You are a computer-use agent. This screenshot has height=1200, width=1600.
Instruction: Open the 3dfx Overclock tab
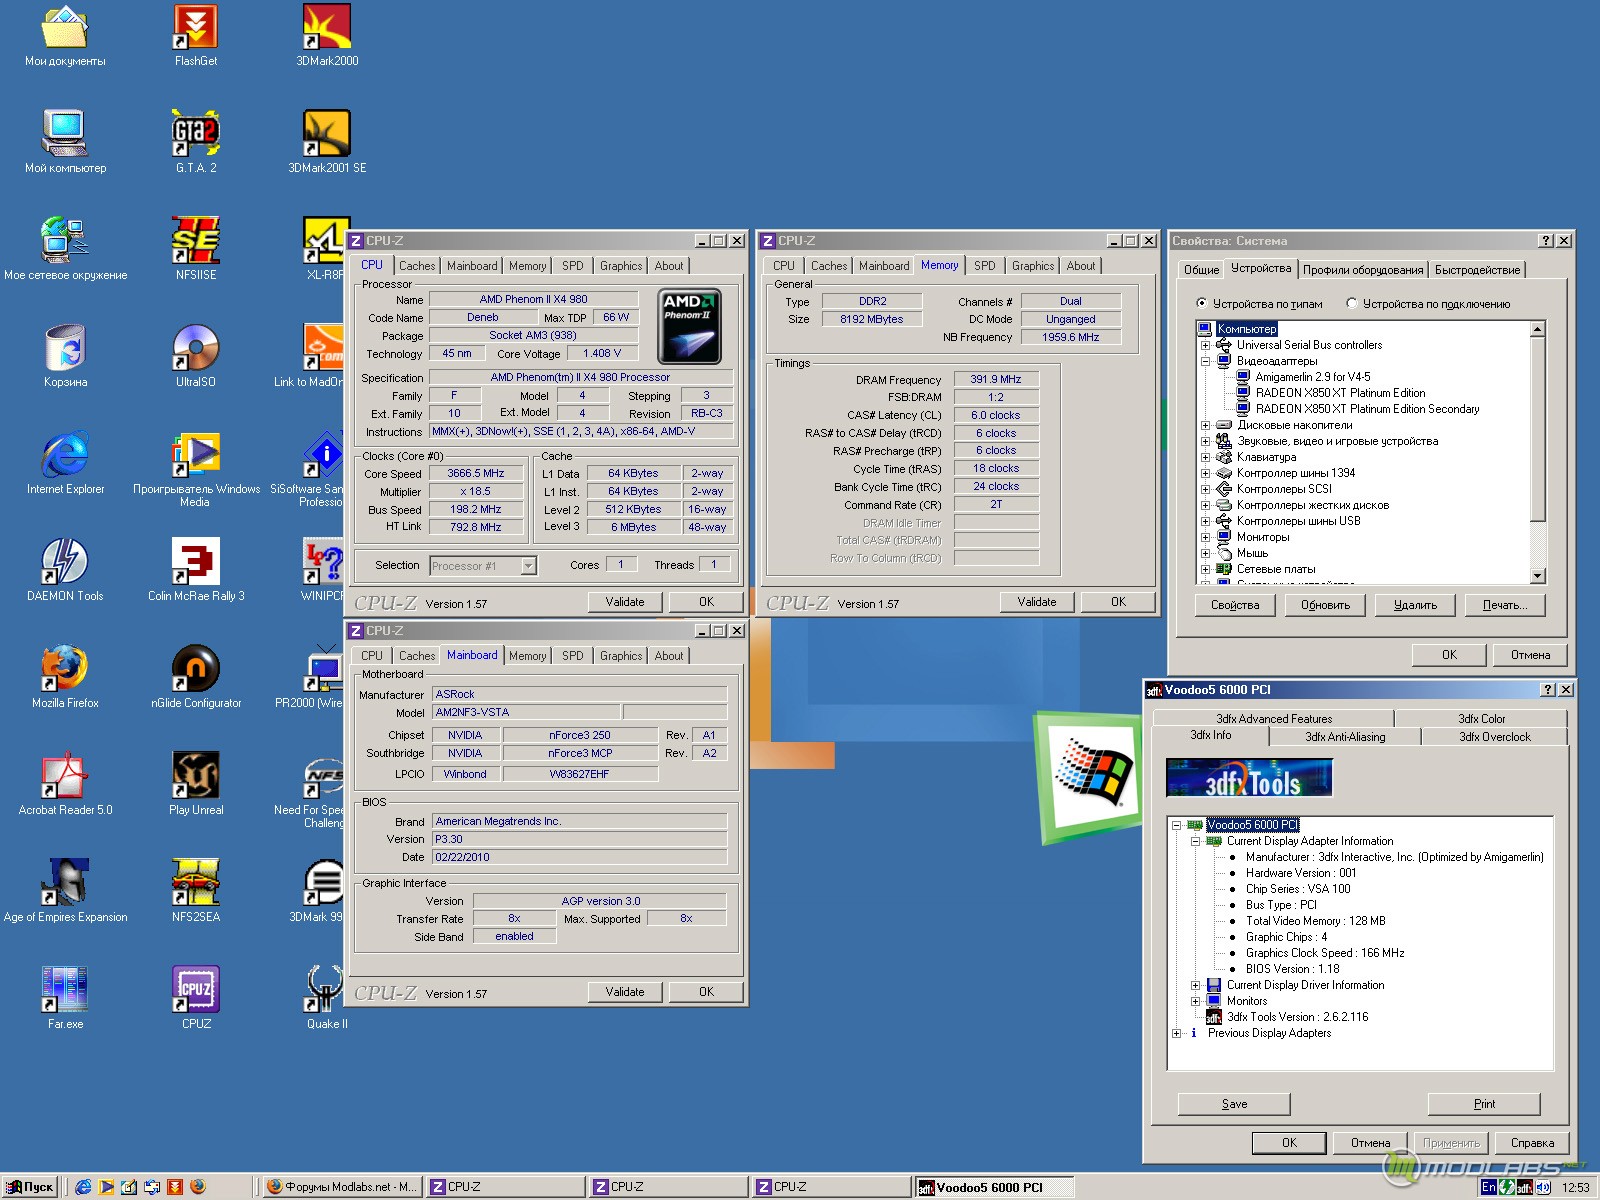tap(1494, 737)
